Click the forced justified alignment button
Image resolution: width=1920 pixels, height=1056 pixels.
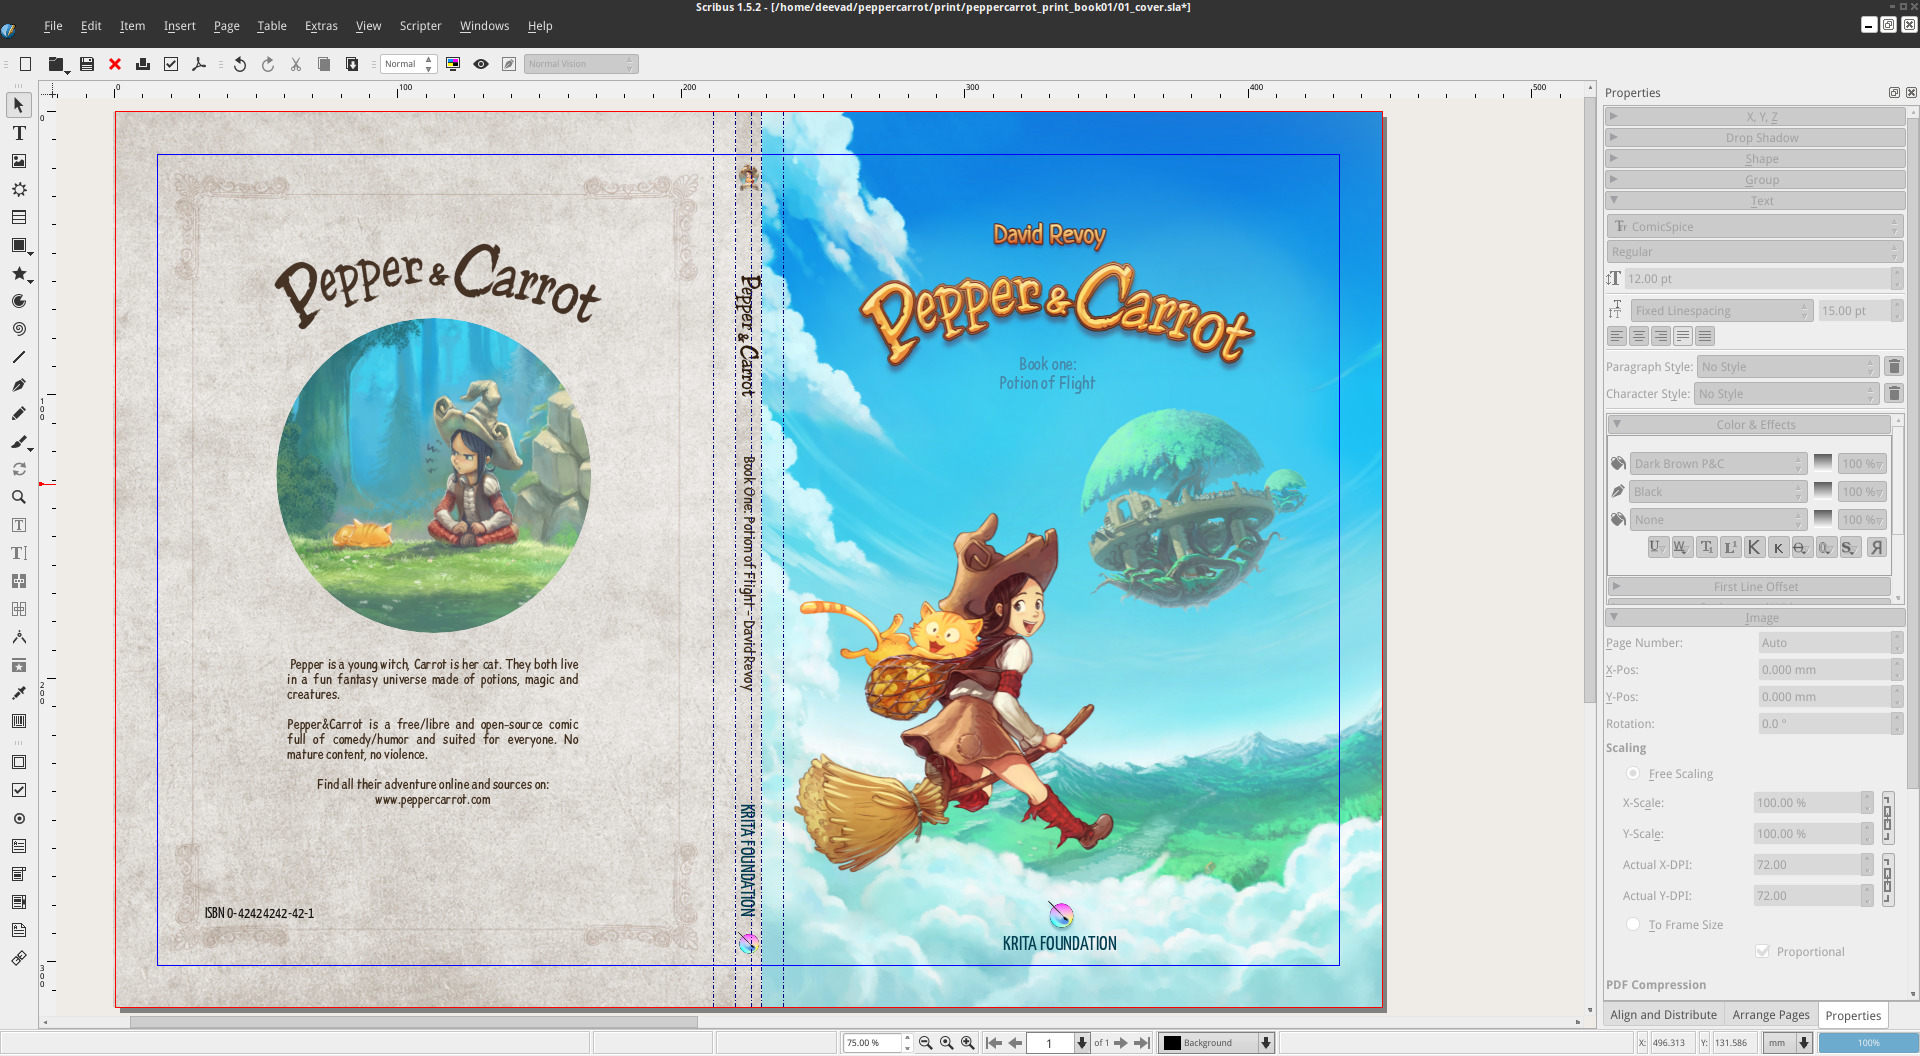(x=1705, y=337)
